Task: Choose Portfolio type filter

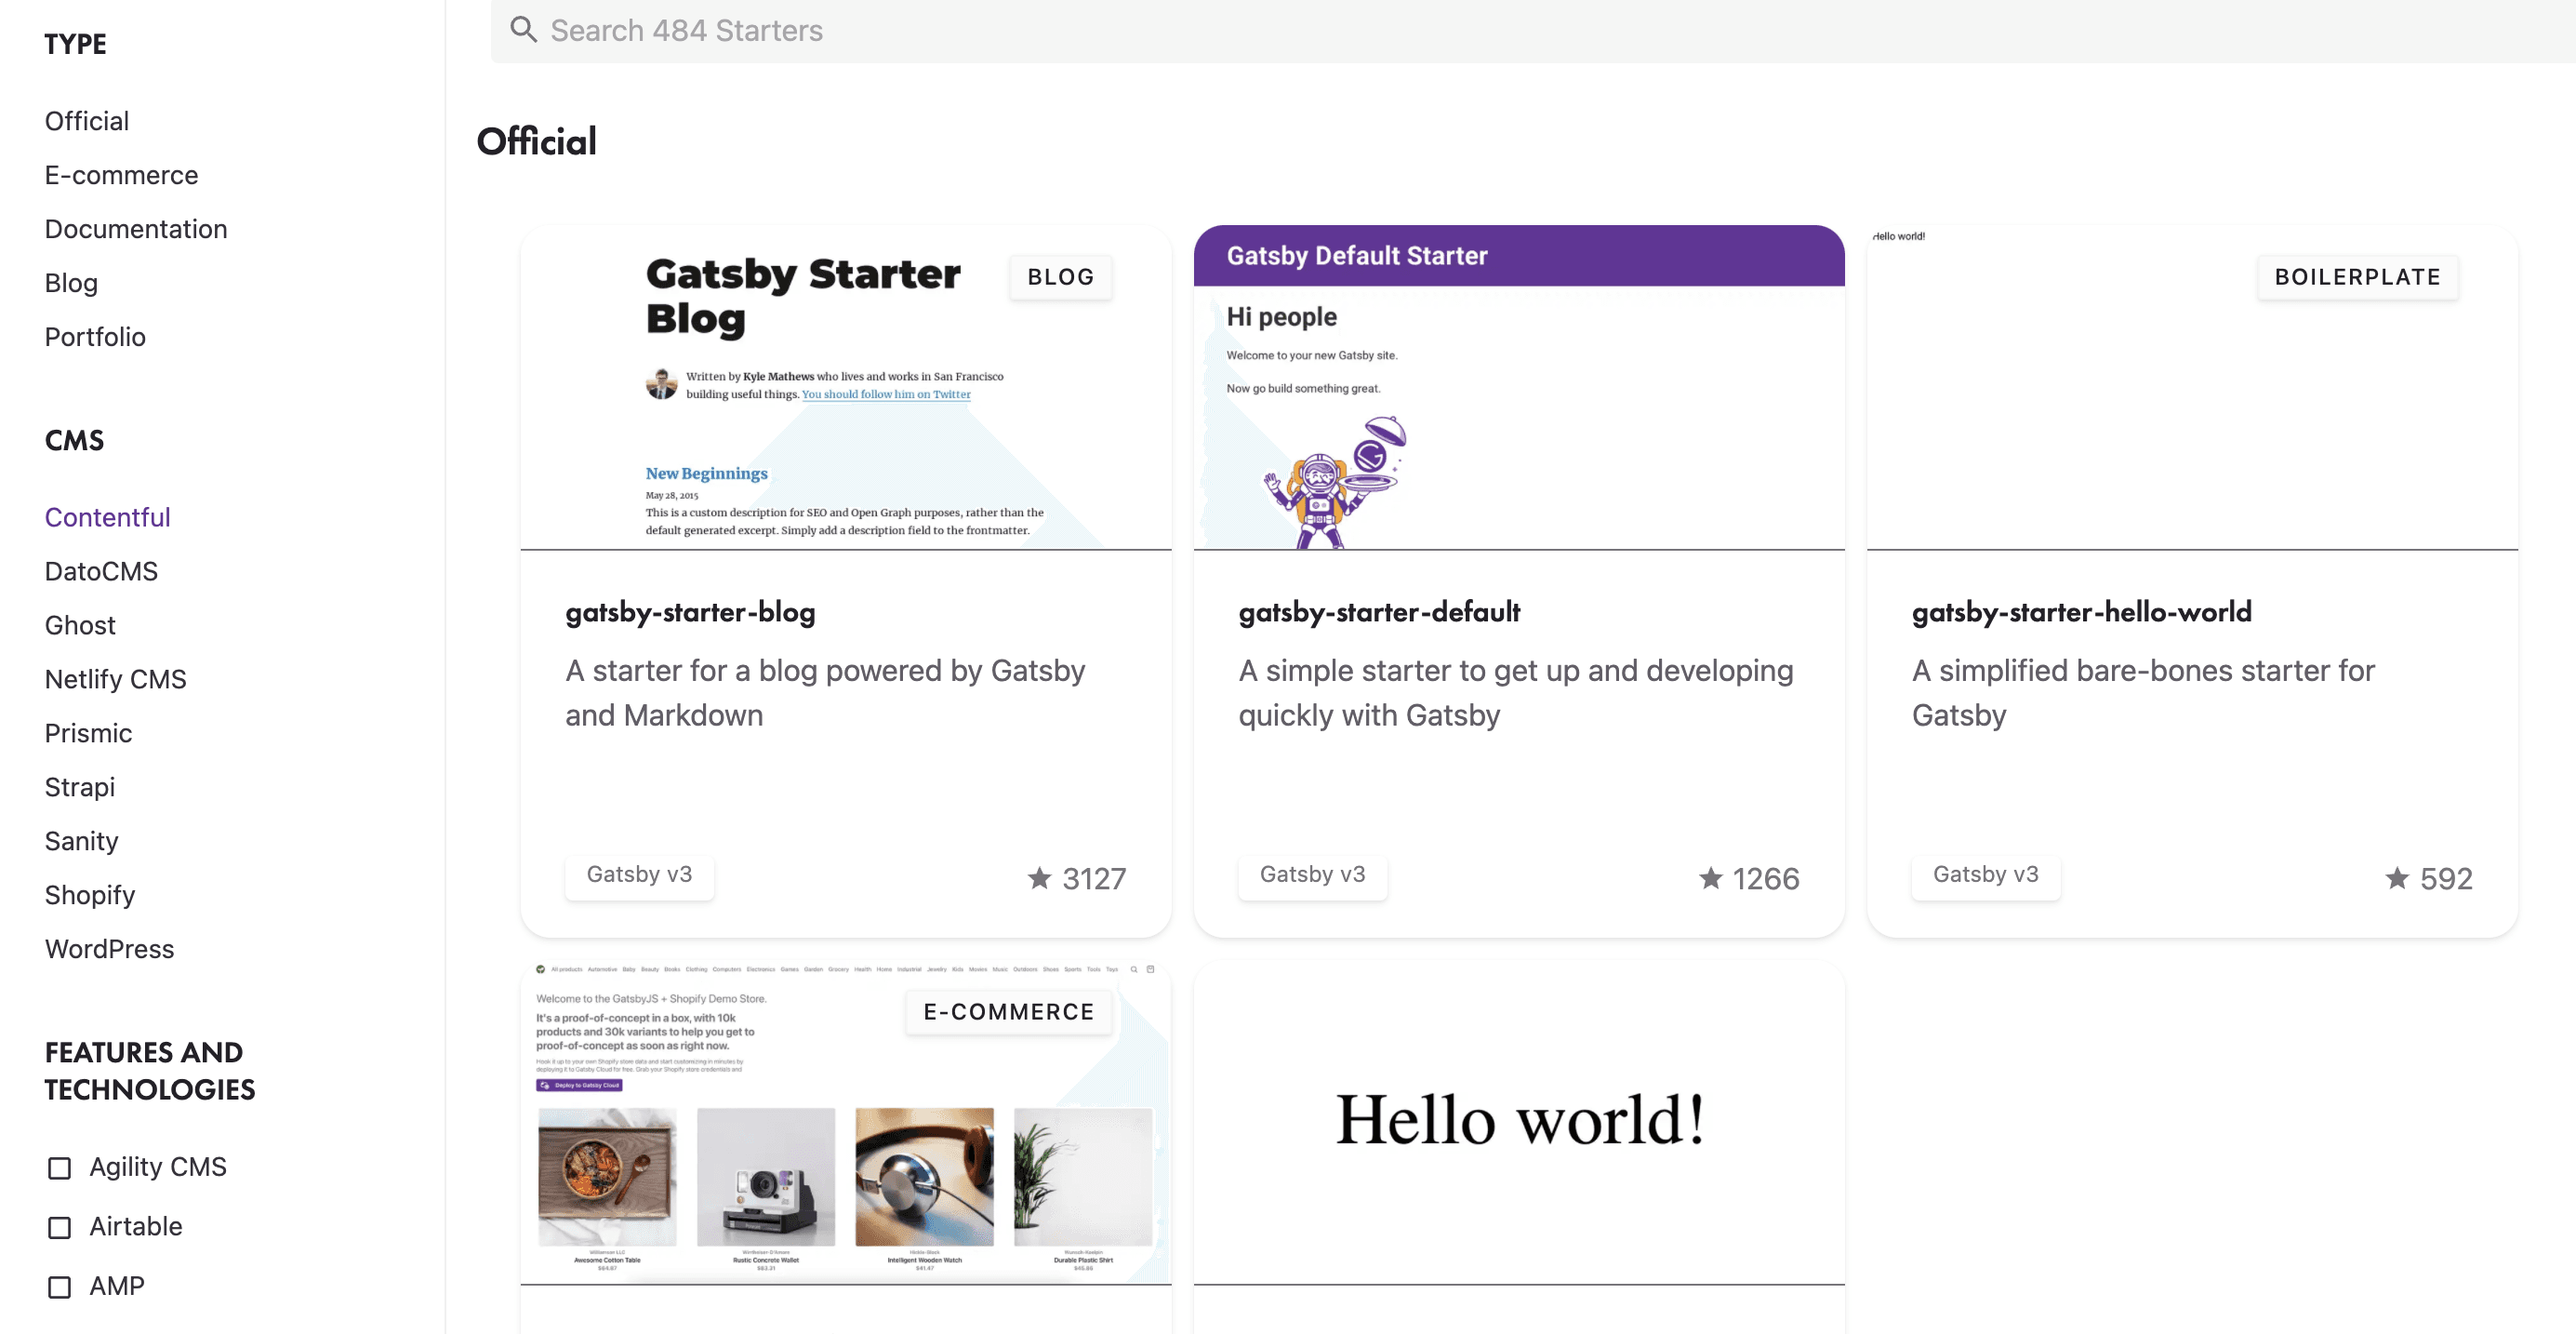Action: [x=95, y=337]
